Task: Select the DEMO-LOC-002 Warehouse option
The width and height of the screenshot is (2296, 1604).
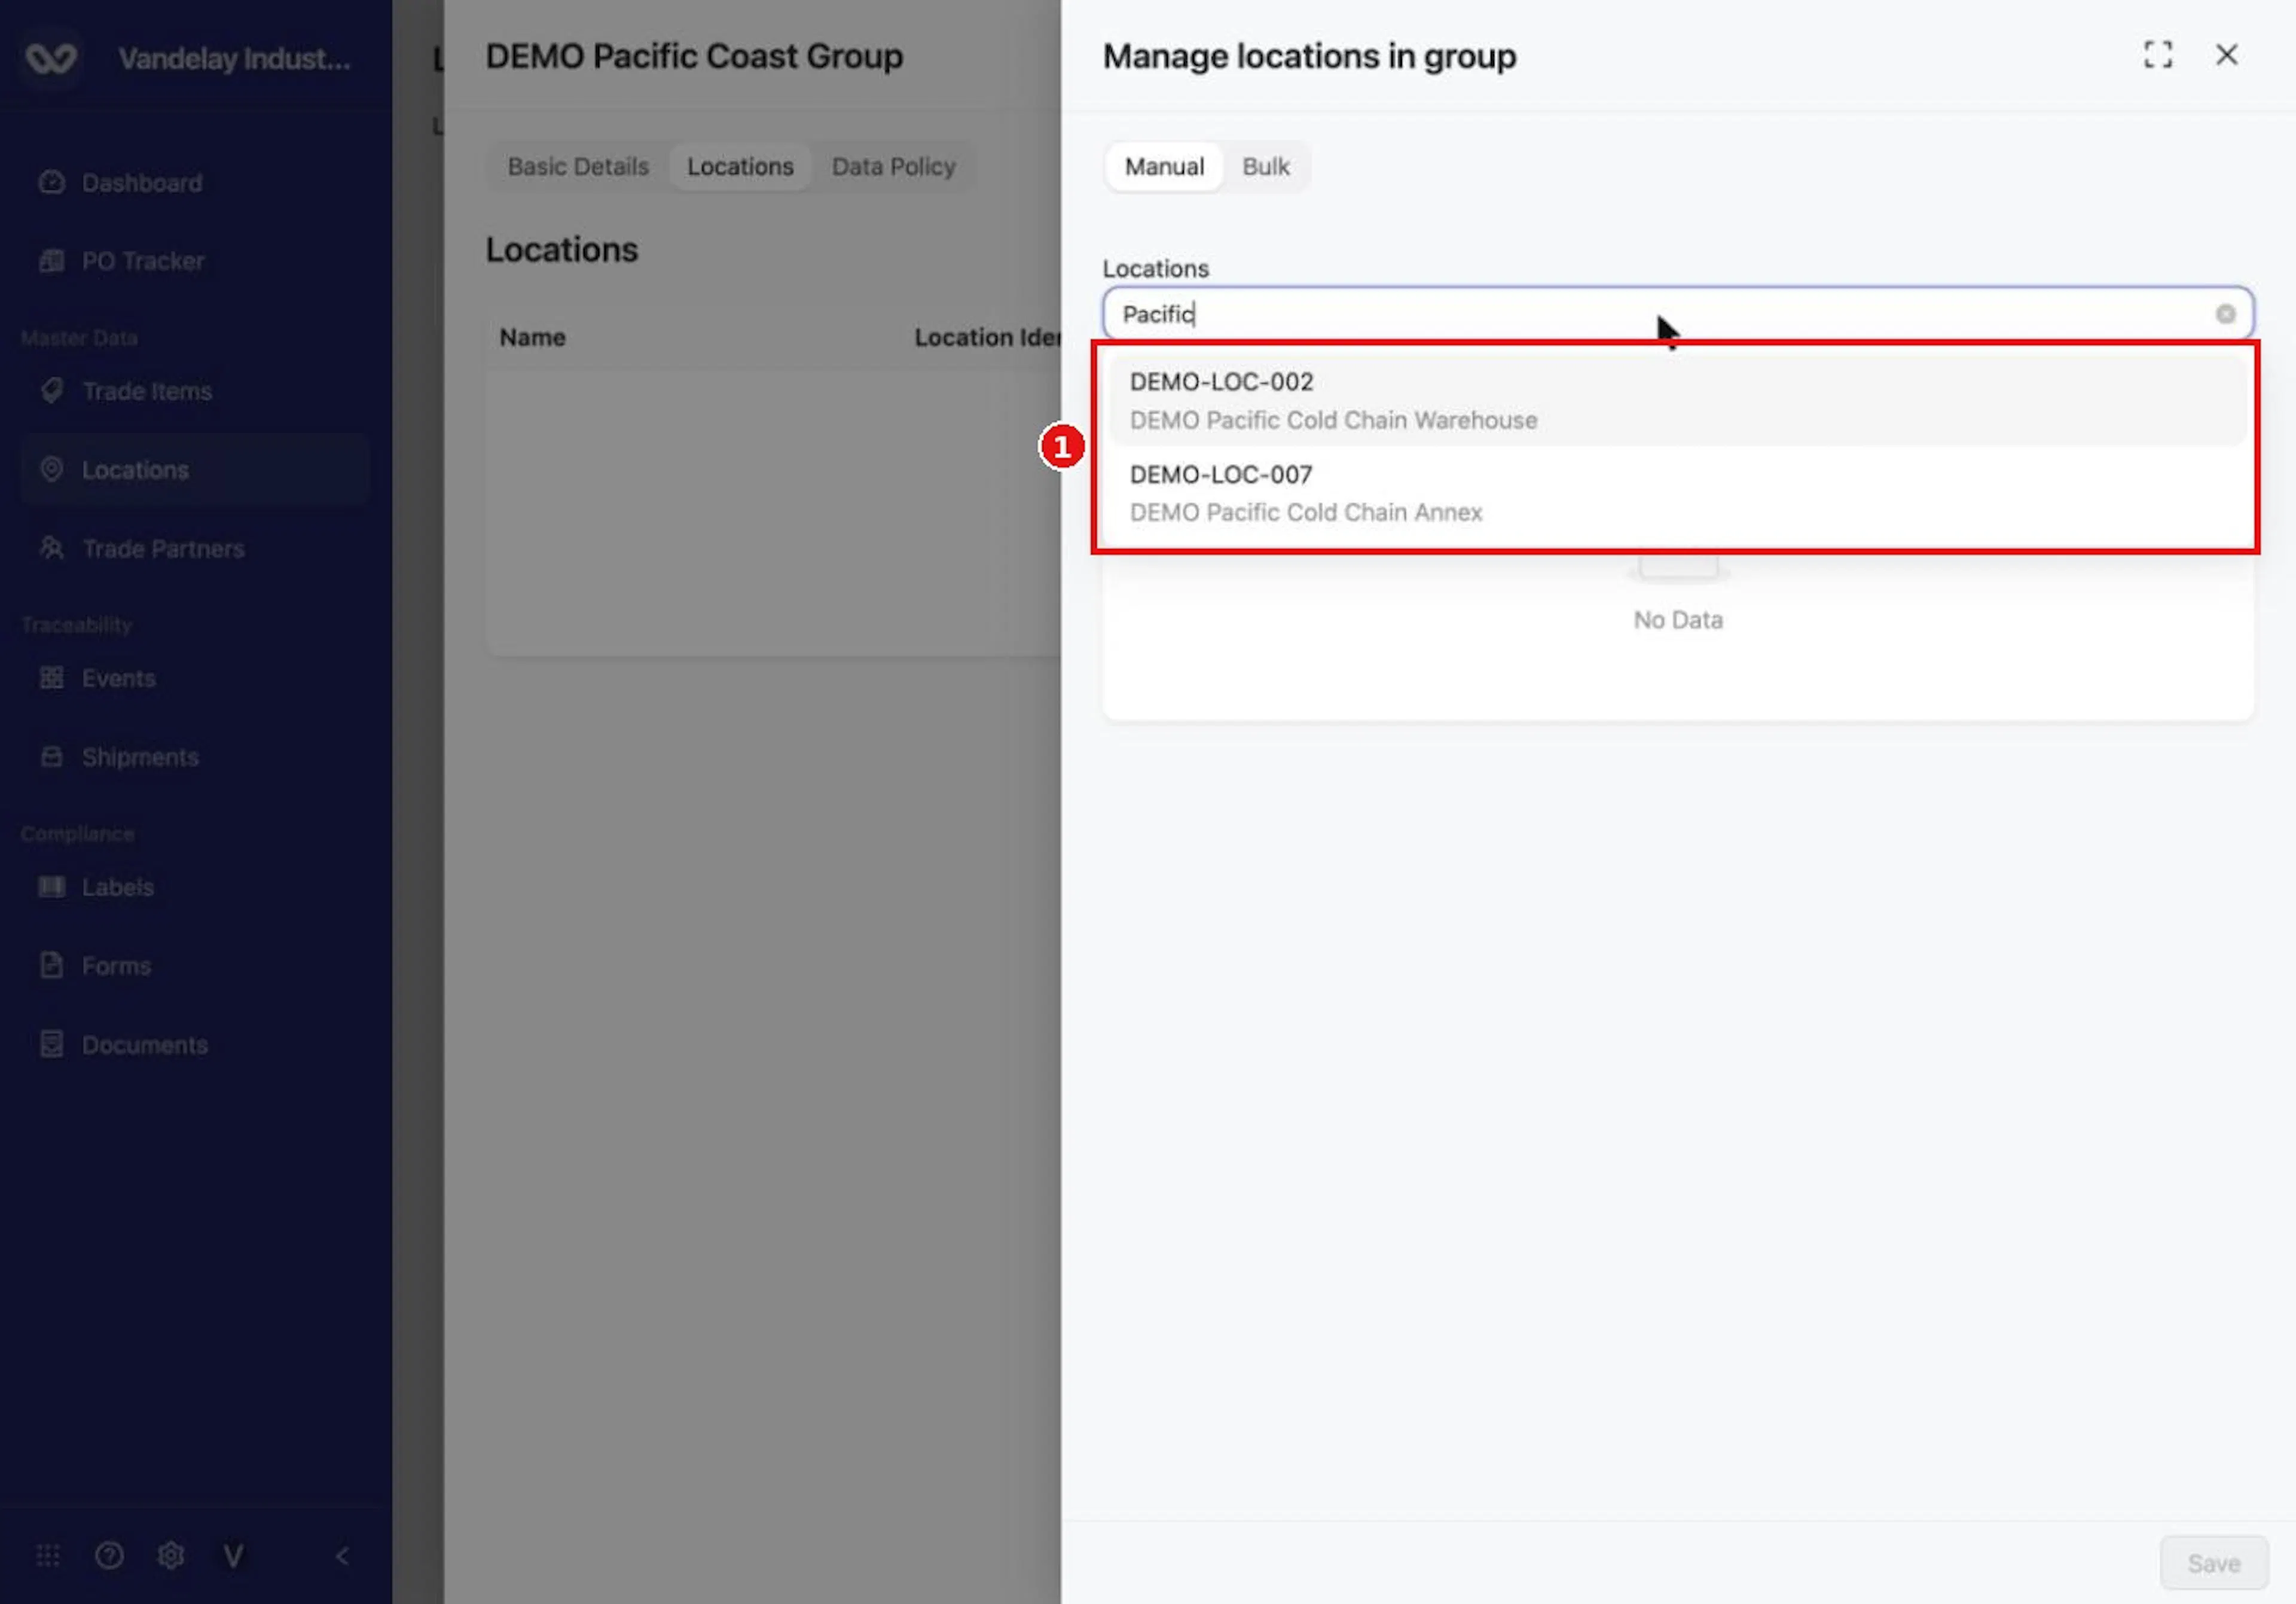Action: click(1678, 400)
